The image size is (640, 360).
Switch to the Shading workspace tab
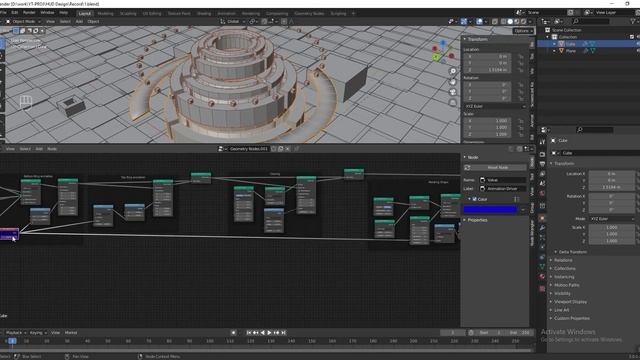204,13
